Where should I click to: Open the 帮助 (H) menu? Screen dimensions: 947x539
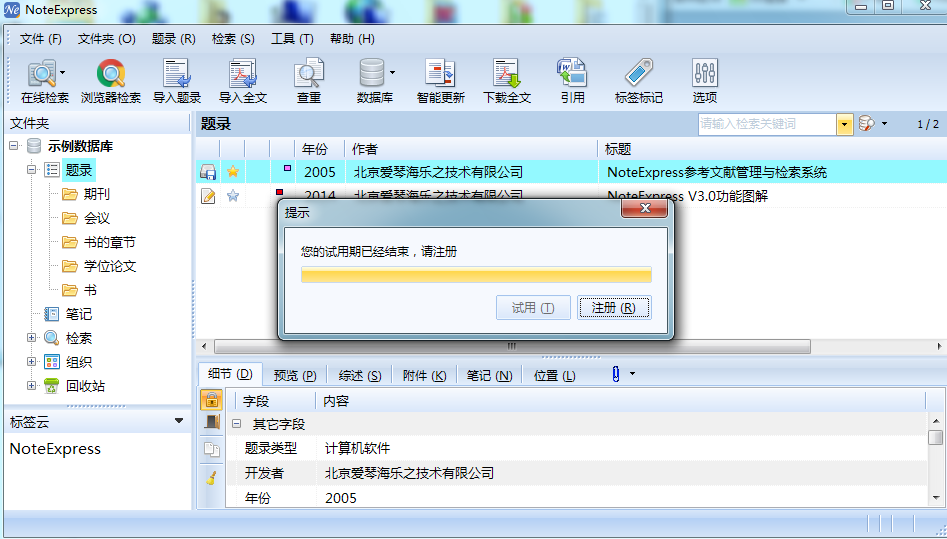(352, 39)
